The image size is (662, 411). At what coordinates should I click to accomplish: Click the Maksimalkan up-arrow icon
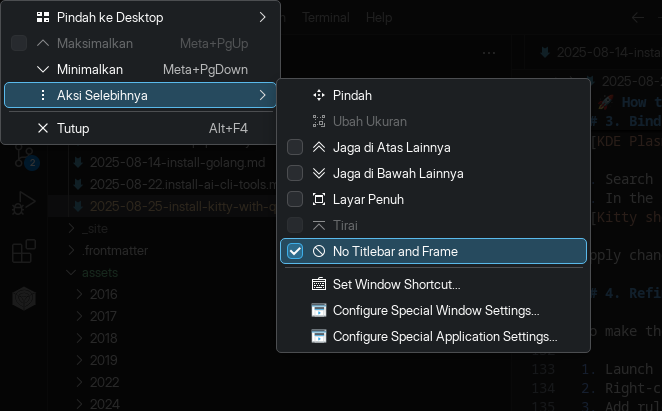[43, 43]
